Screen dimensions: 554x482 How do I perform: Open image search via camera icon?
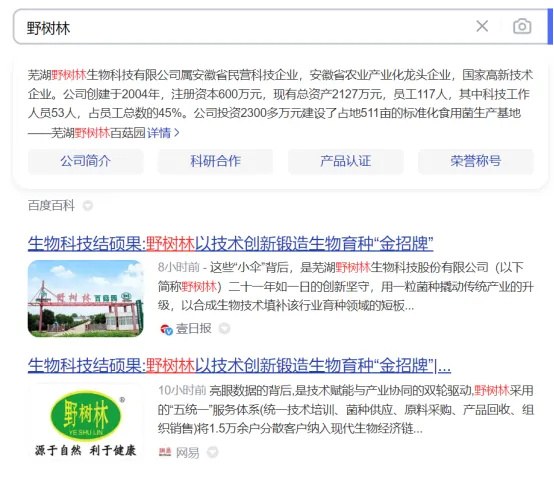522,27
